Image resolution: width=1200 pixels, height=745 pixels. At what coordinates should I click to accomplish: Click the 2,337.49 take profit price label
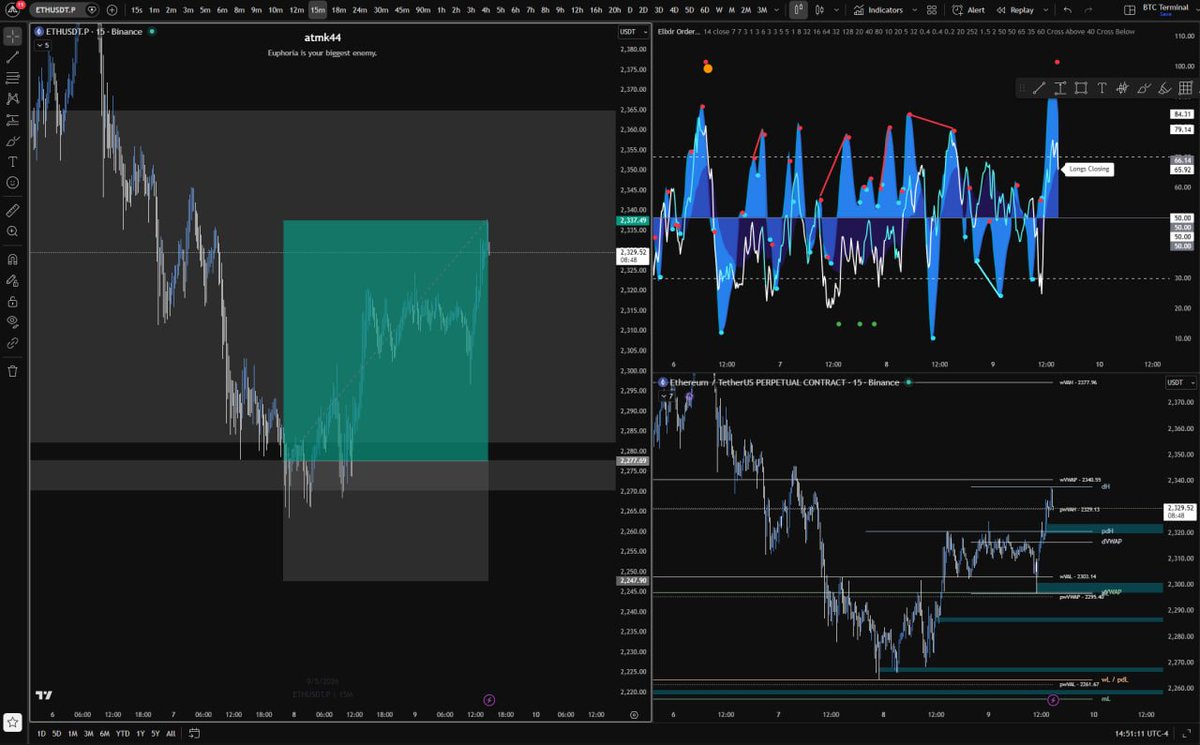633,220
